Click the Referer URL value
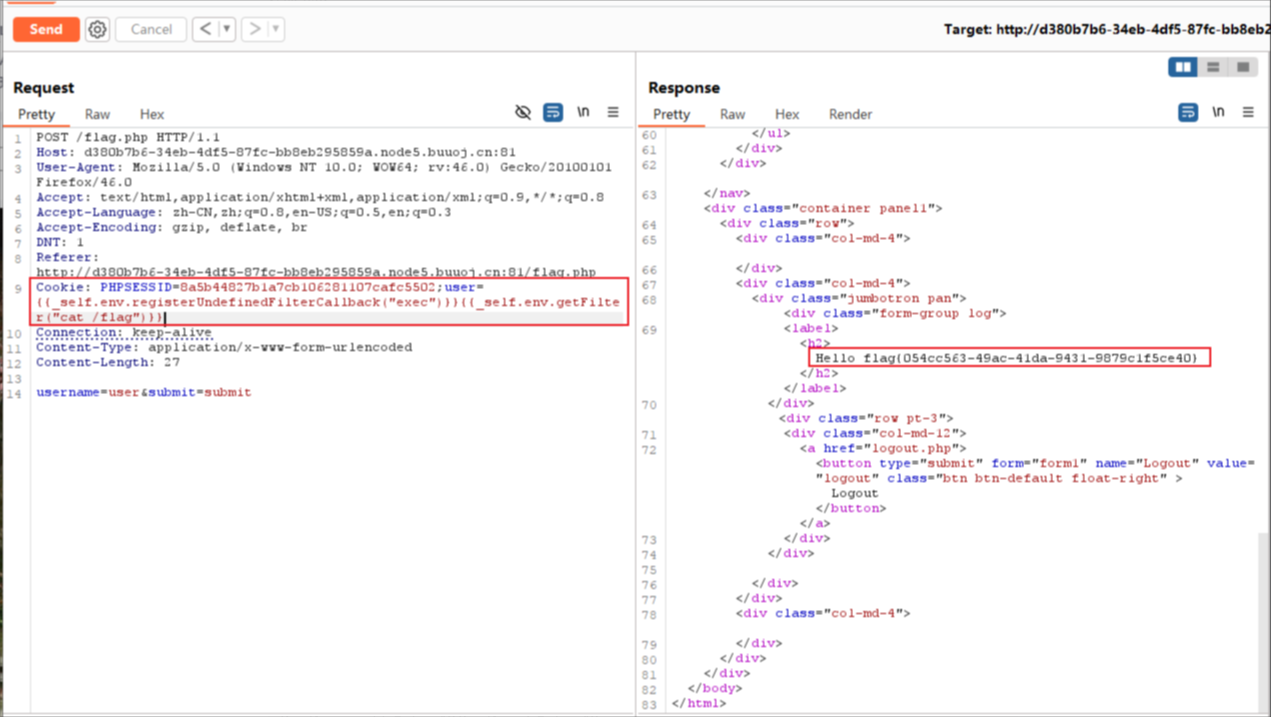 click(x=316, y=272)
